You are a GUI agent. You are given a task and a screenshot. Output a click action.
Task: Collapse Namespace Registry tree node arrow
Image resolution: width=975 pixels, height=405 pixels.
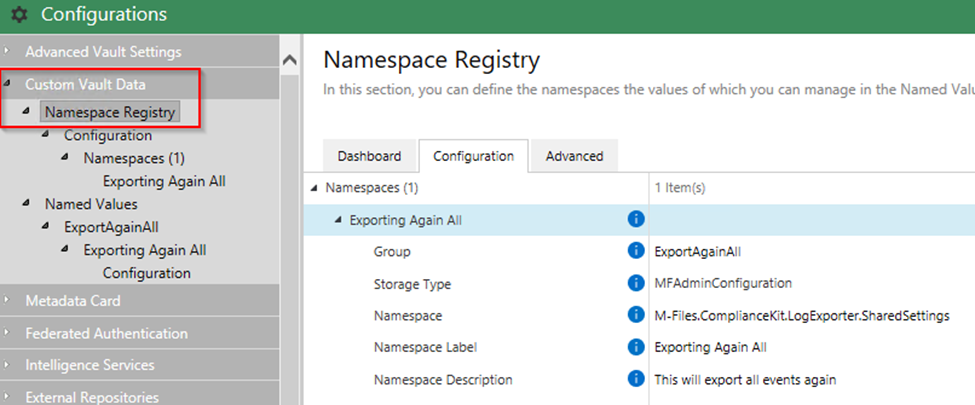(x=25, y=111)
